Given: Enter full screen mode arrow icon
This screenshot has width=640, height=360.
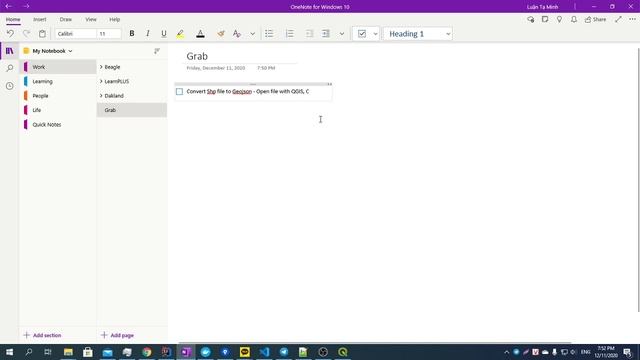Looking at the screenshot, I should click(x=618, y=19).
